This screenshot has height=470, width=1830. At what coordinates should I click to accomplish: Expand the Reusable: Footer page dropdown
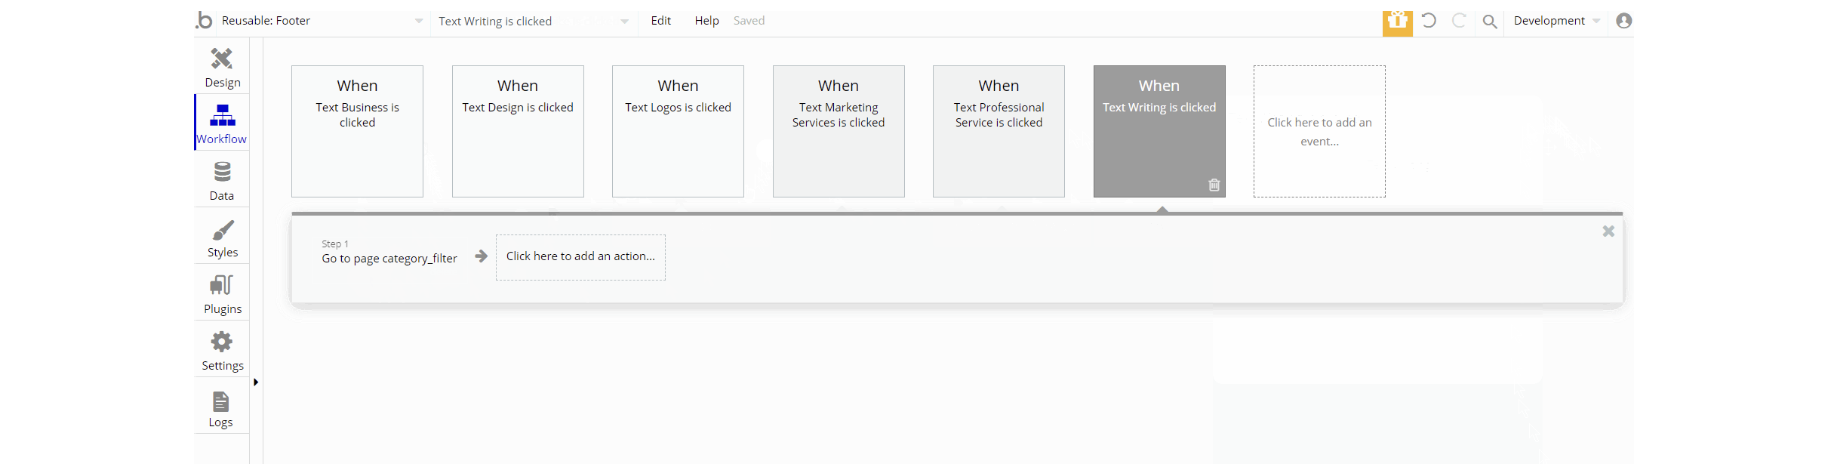[x=418, y=21]
